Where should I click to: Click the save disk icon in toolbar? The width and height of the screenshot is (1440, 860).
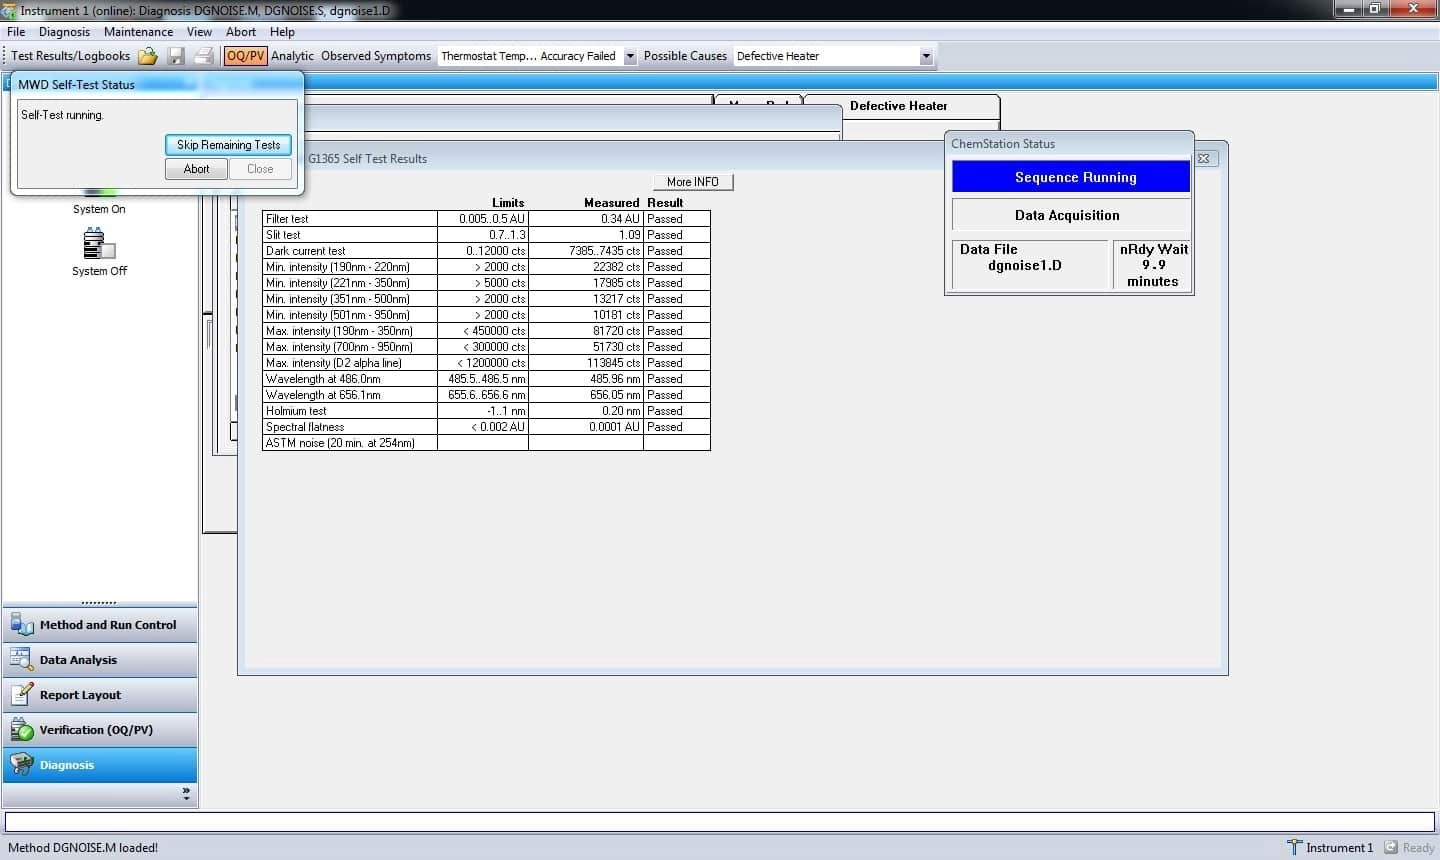pyautogui.click(x=176, y=56)
